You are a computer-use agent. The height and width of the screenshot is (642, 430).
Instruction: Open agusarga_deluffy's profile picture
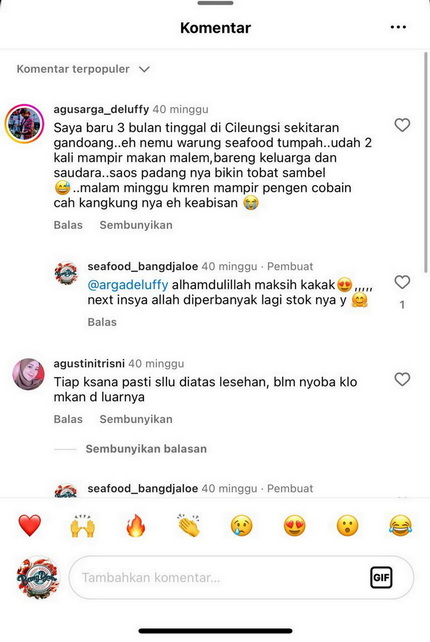(24, 124)
